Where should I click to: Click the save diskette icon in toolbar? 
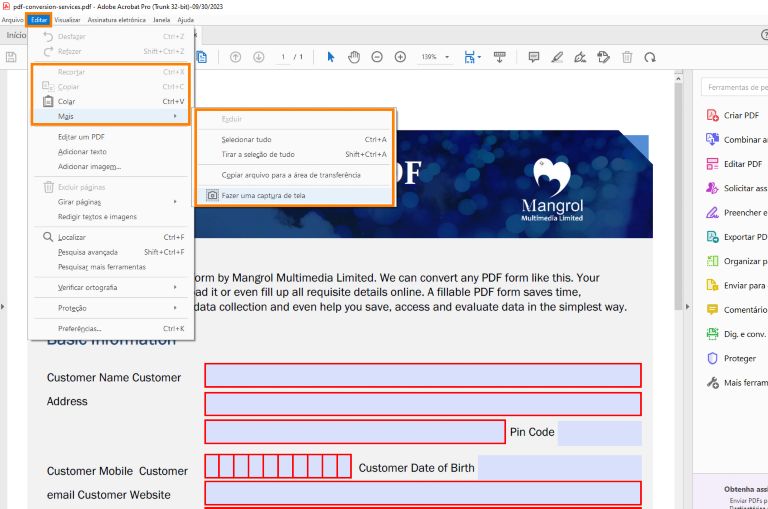point(11,57)
